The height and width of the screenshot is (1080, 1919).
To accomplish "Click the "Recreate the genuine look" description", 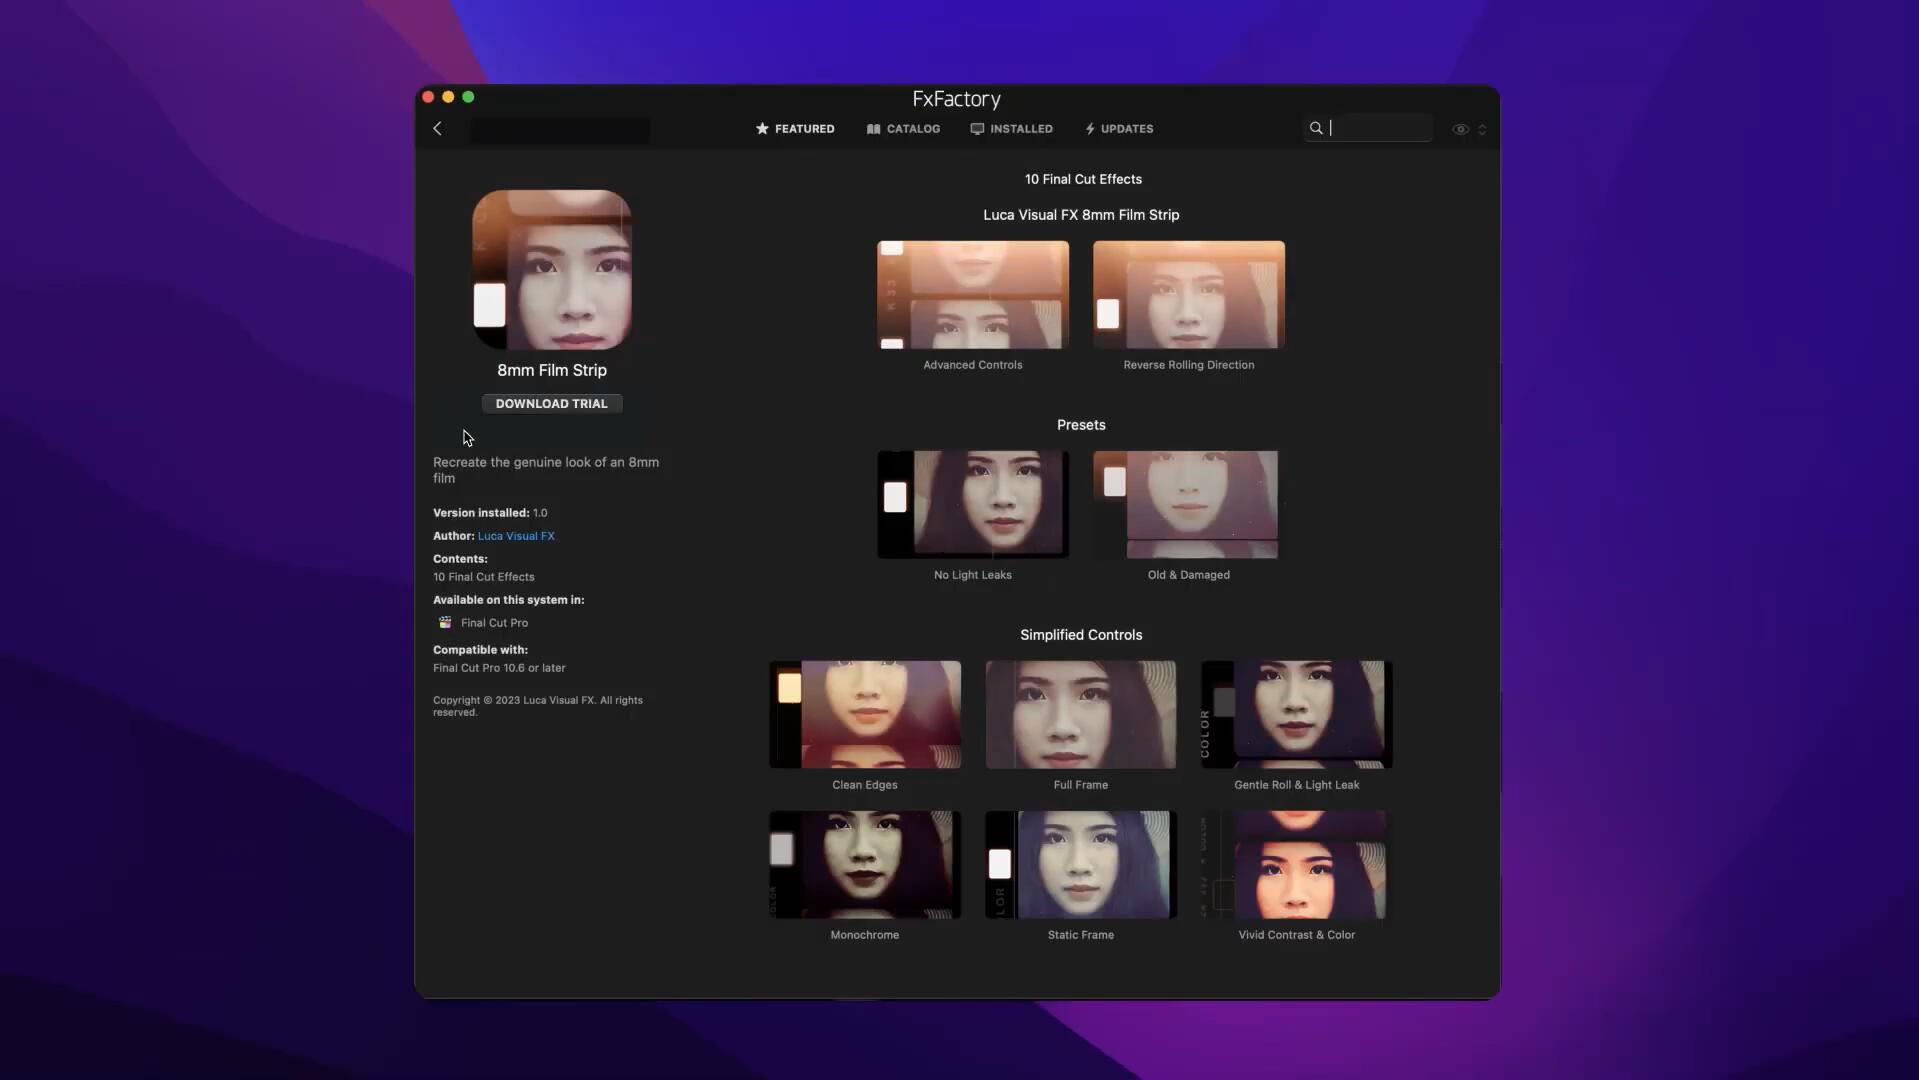I will [x=546, y=470].
